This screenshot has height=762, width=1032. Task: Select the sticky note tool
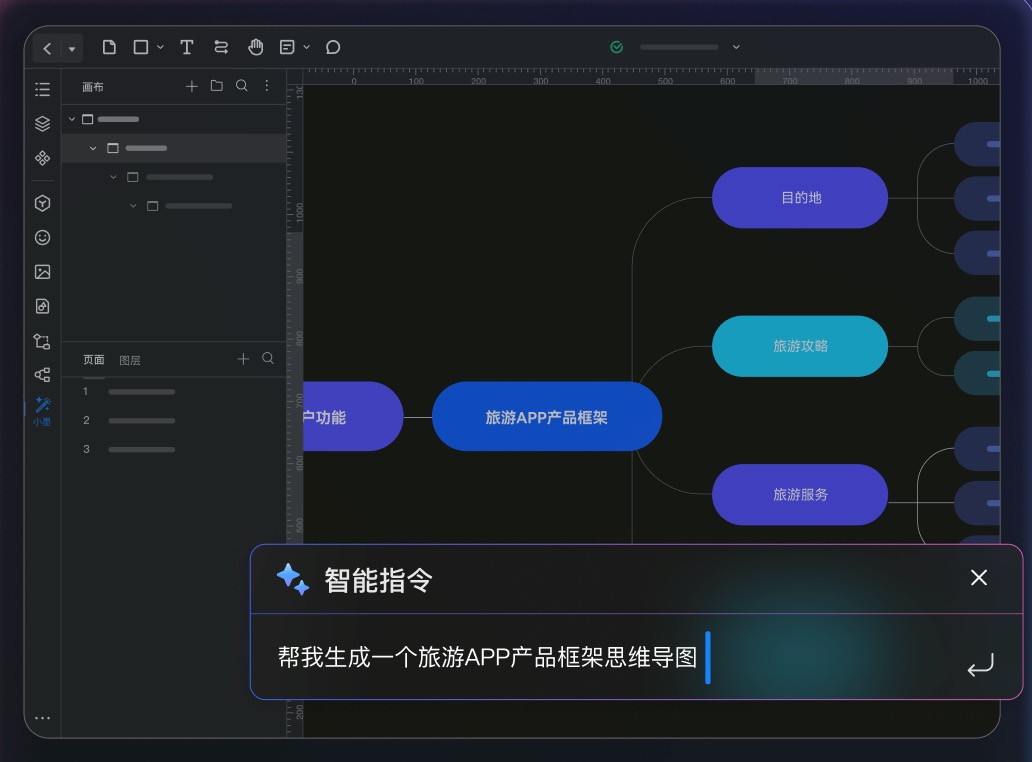tap(287, 47)
